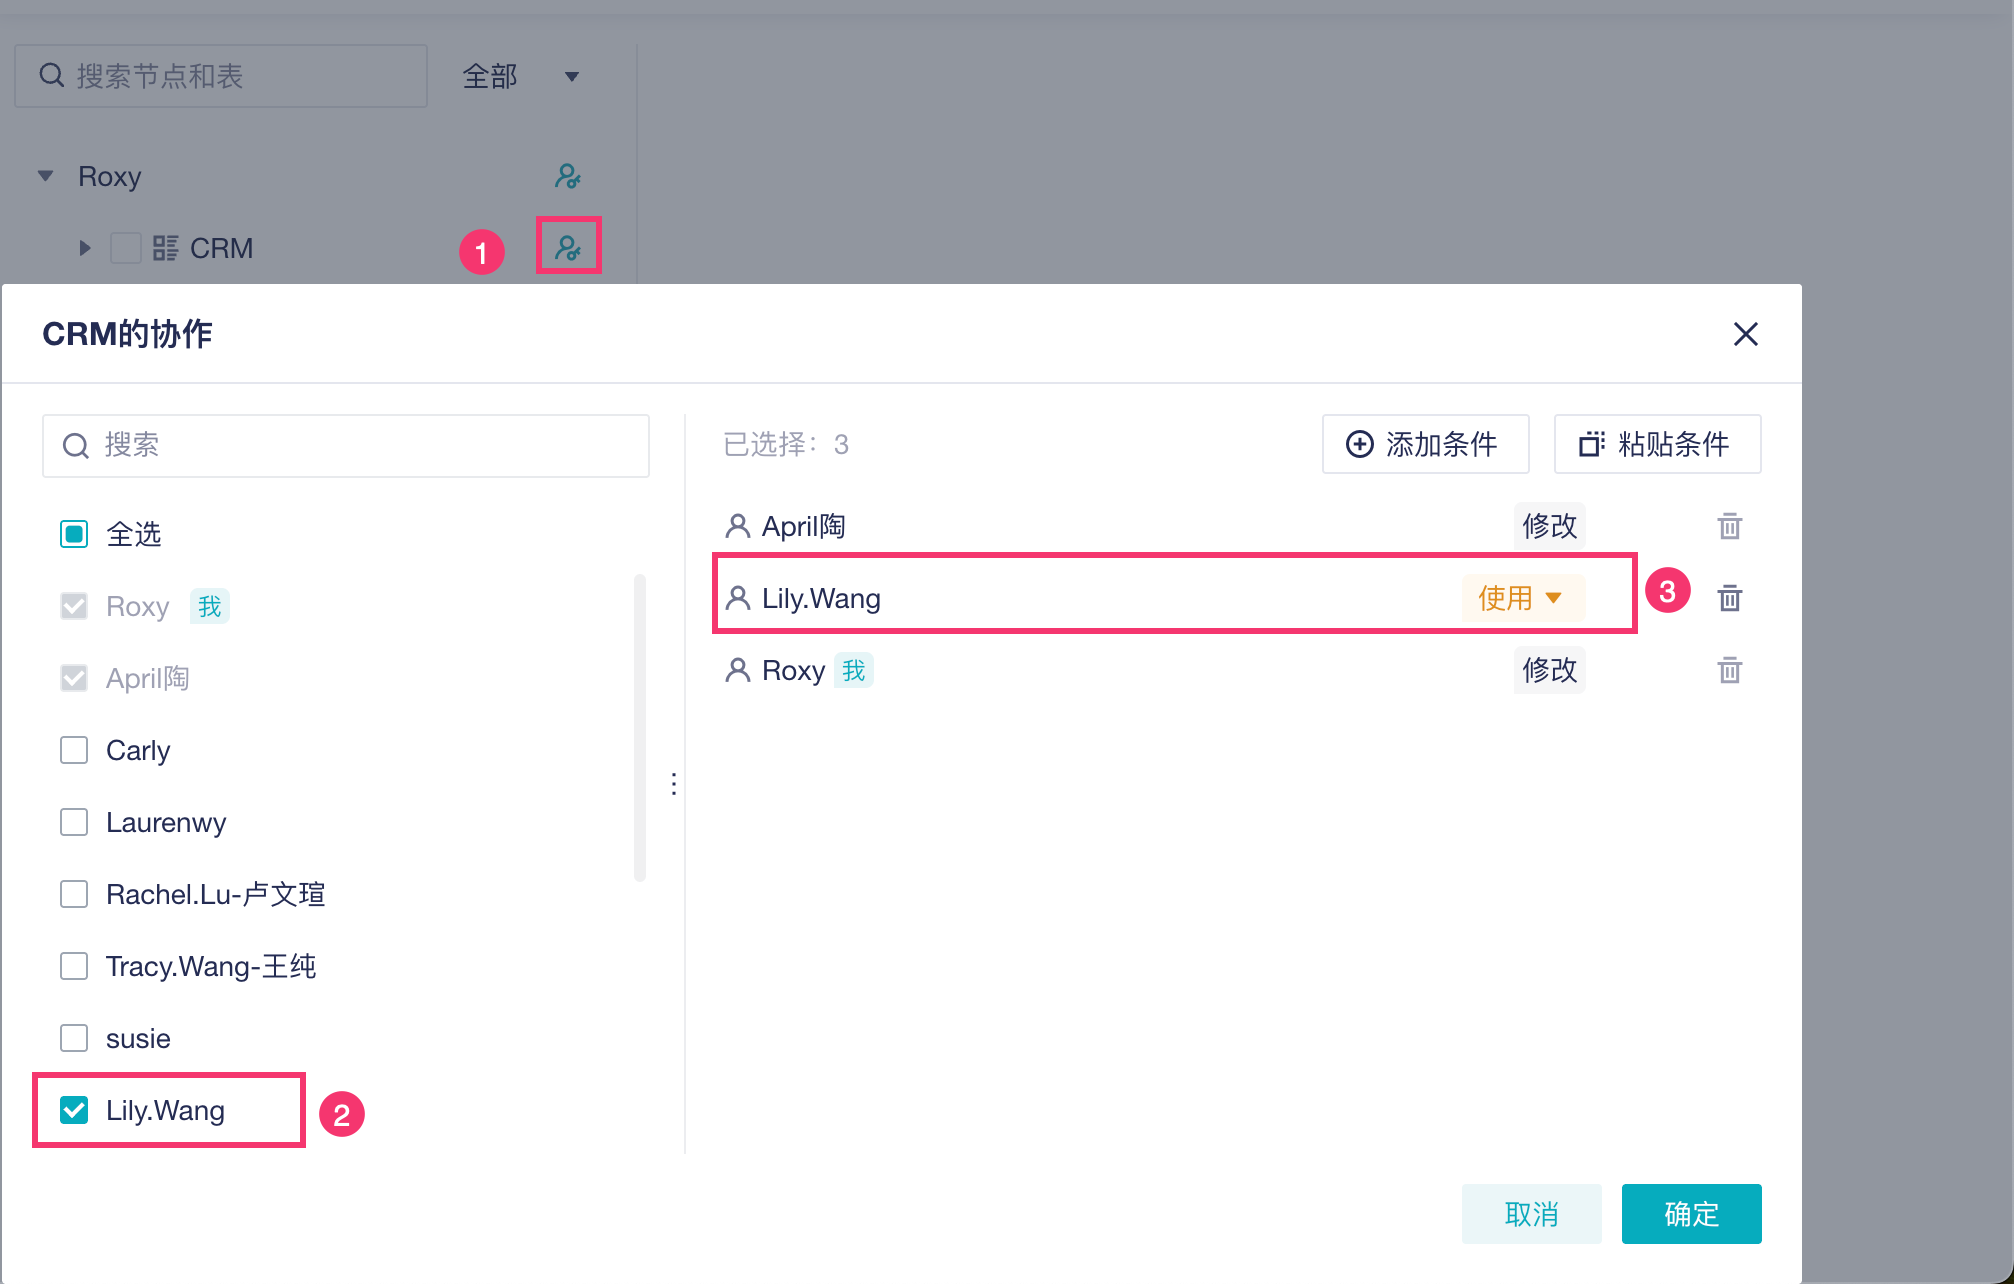The height and width of the screenshot is (1284, 2014).
Task: Click collaboration icon next to CRM
Action: pyautogui.click(x=568, y=247)
